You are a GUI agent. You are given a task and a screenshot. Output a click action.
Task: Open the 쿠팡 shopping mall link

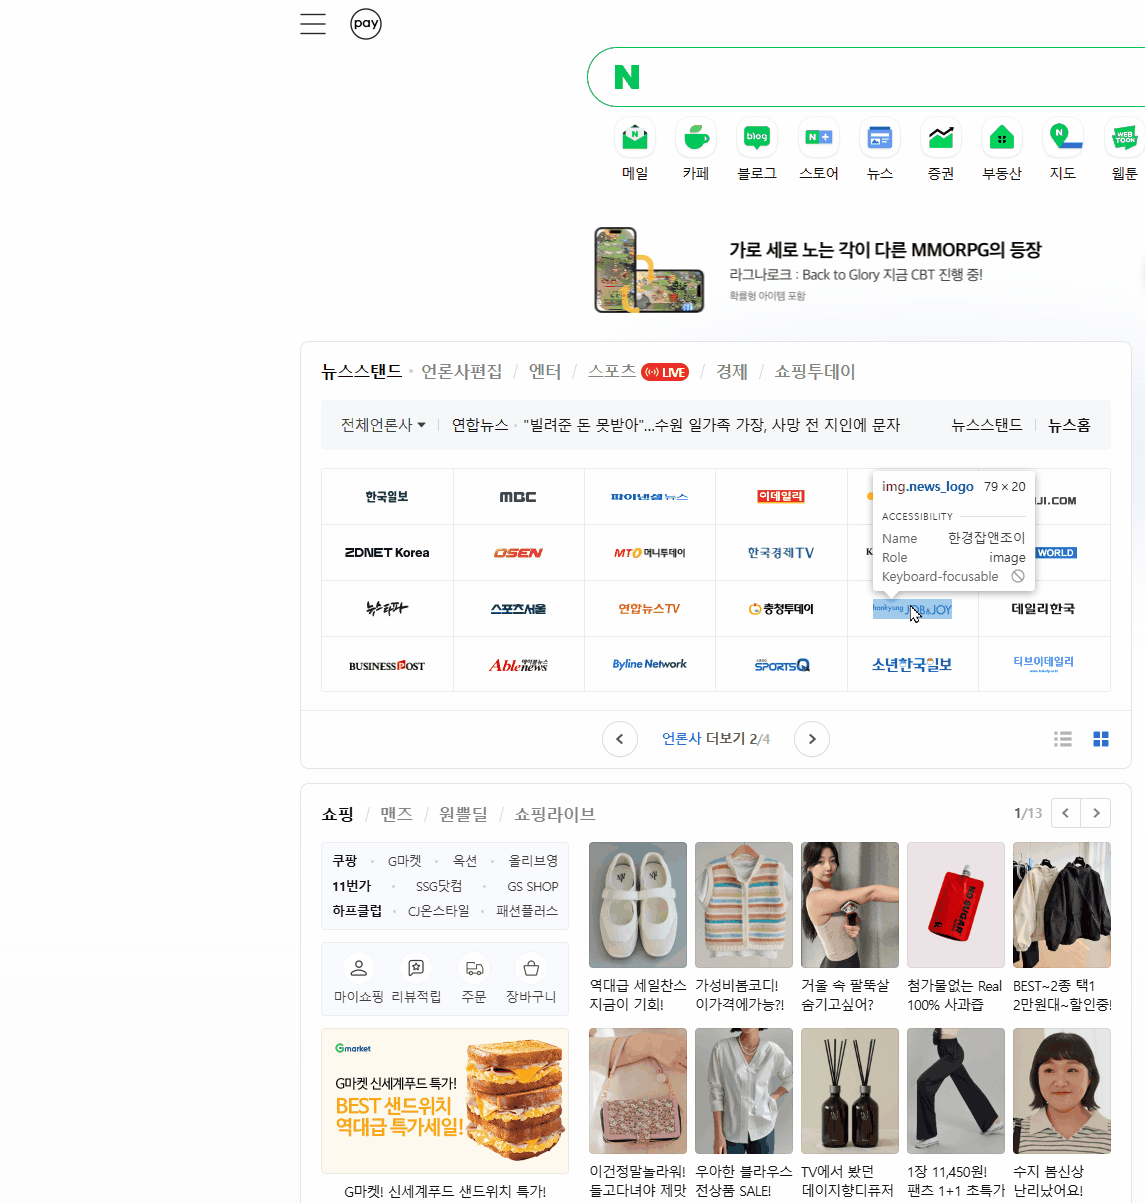point(345,860)
